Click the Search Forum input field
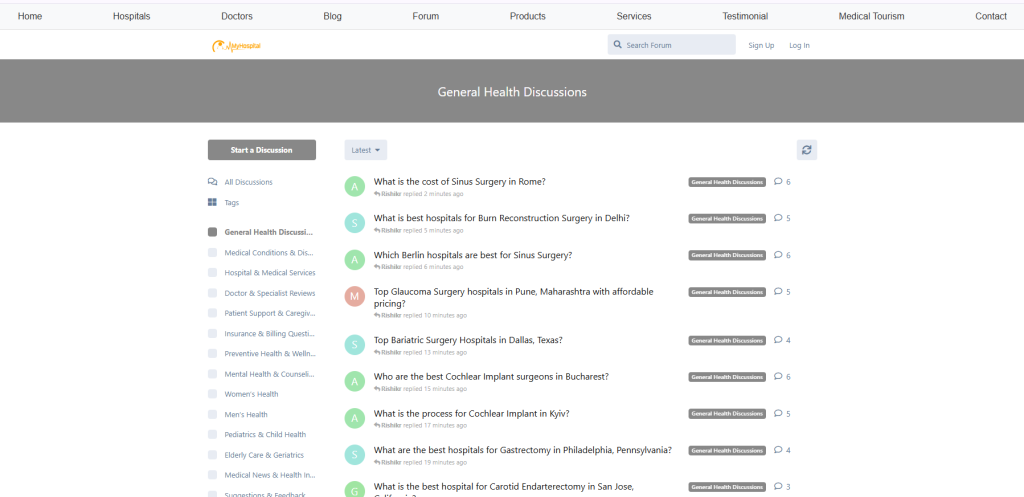The image size is (1024, 497). [x=671, y=45]
